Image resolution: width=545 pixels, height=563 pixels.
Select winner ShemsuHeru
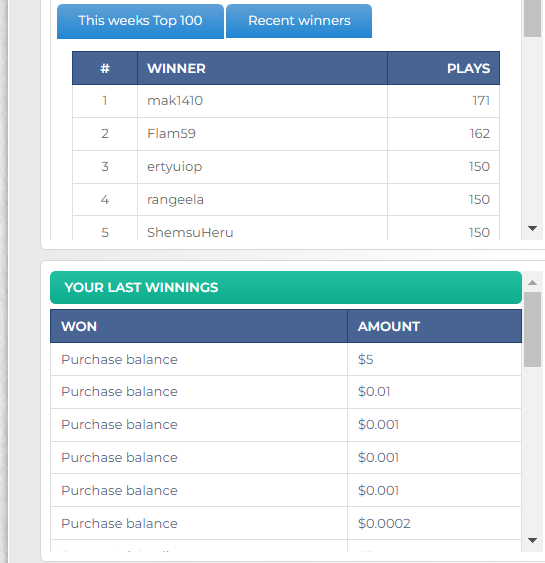coord(190,233)
